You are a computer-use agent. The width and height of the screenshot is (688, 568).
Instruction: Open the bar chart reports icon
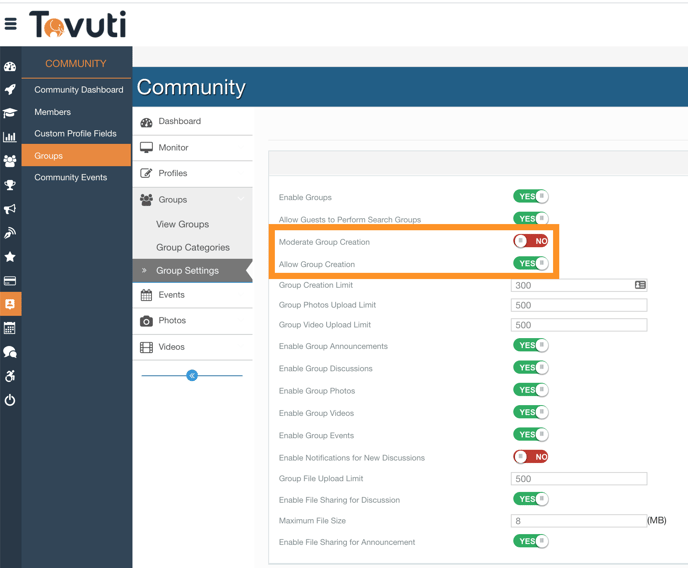tap(10, 137)
